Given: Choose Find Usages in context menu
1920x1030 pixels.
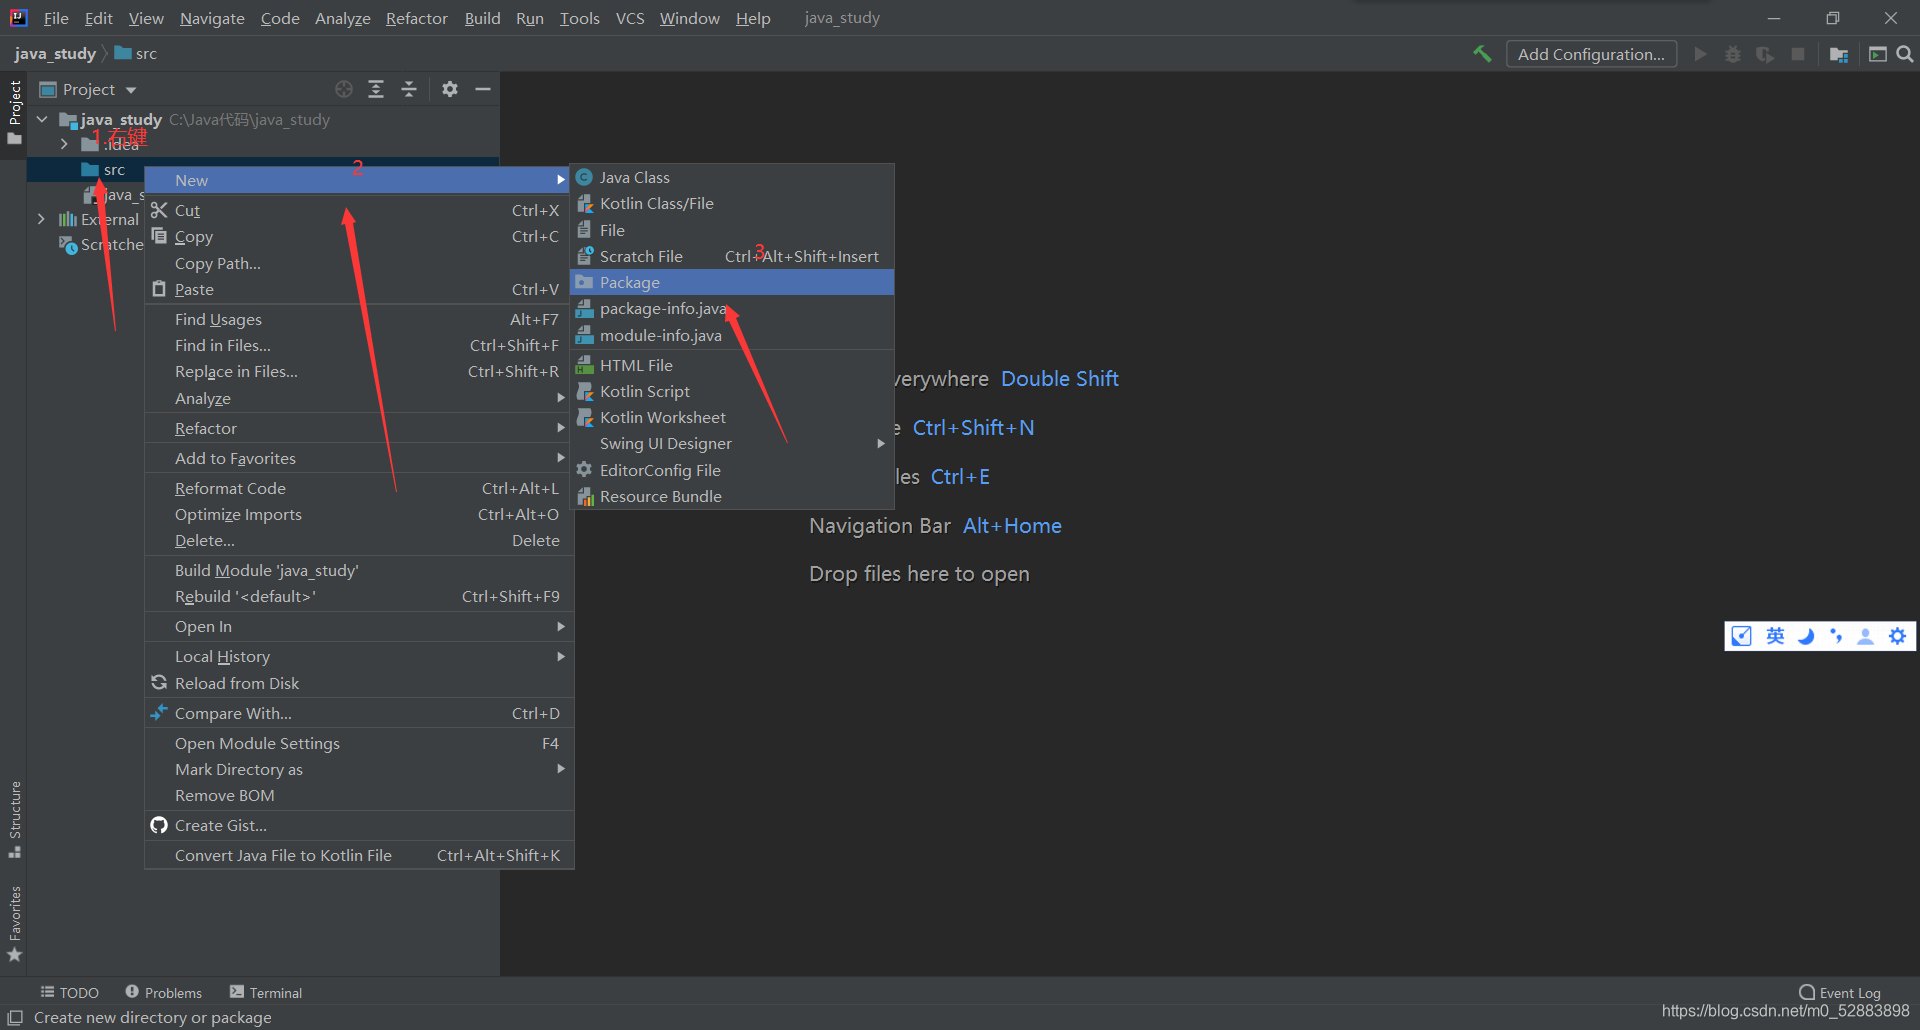Looking at the screenshot, I should pos(360,319).
